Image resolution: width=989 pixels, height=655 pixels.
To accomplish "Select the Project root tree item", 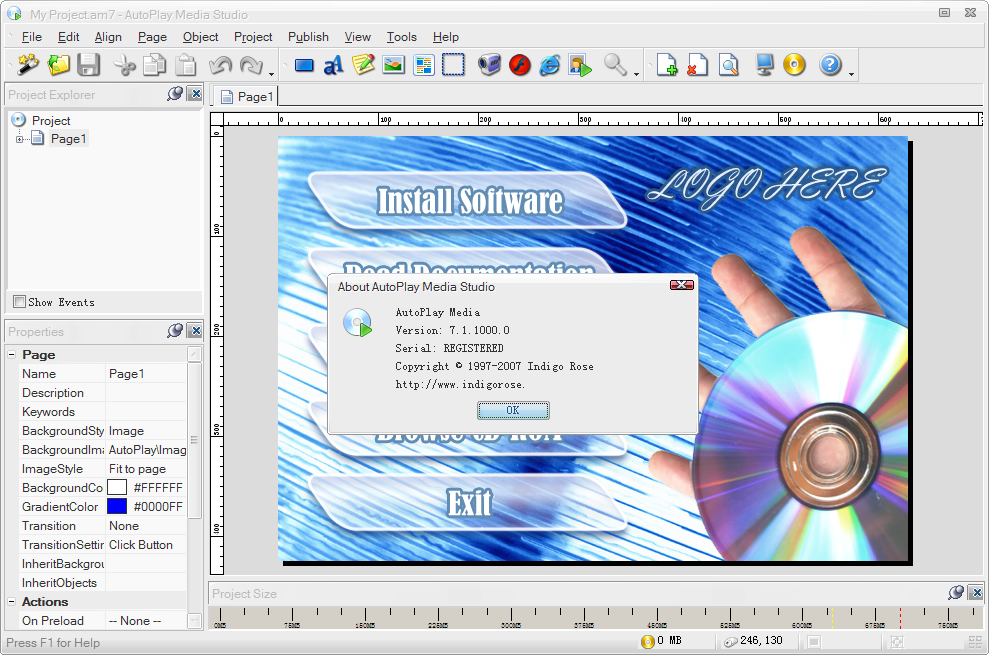I will [51, 121].
